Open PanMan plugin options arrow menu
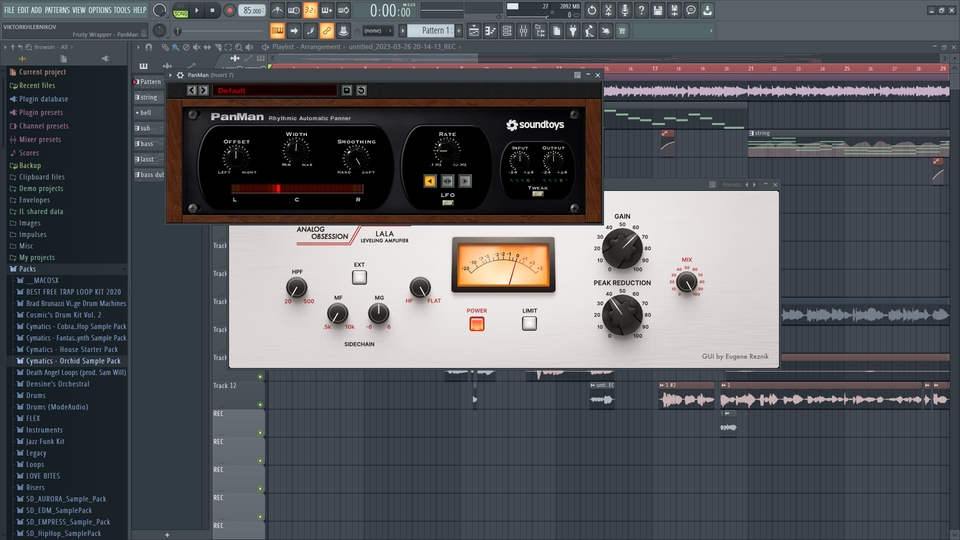 pyautogui.click(x=171, y=75)
